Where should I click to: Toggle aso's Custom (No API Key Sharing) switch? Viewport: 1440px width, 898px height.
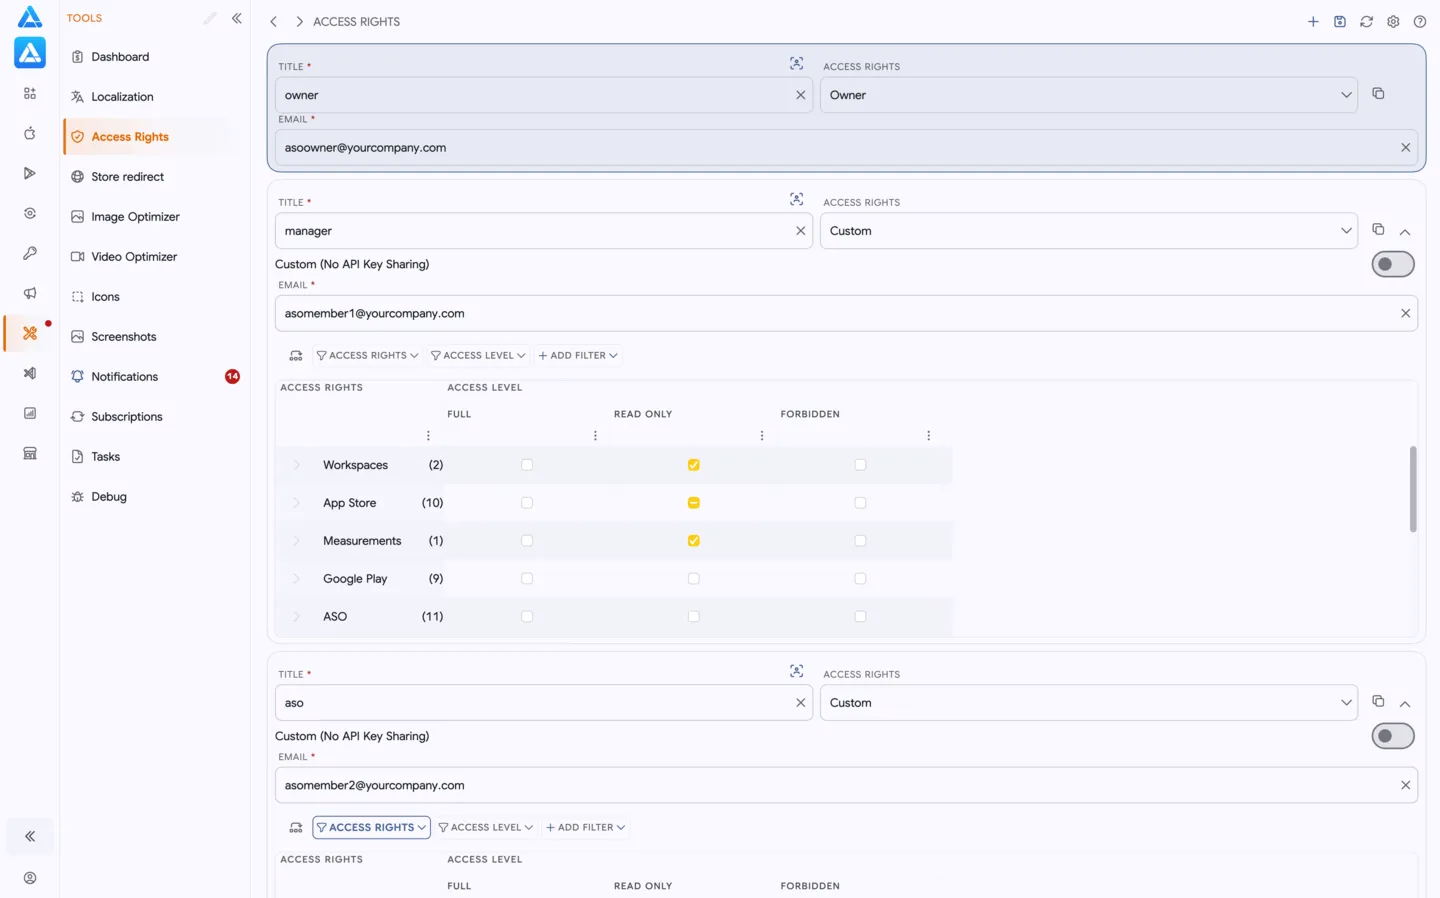pyautogui.click(x=1393, y=736)
